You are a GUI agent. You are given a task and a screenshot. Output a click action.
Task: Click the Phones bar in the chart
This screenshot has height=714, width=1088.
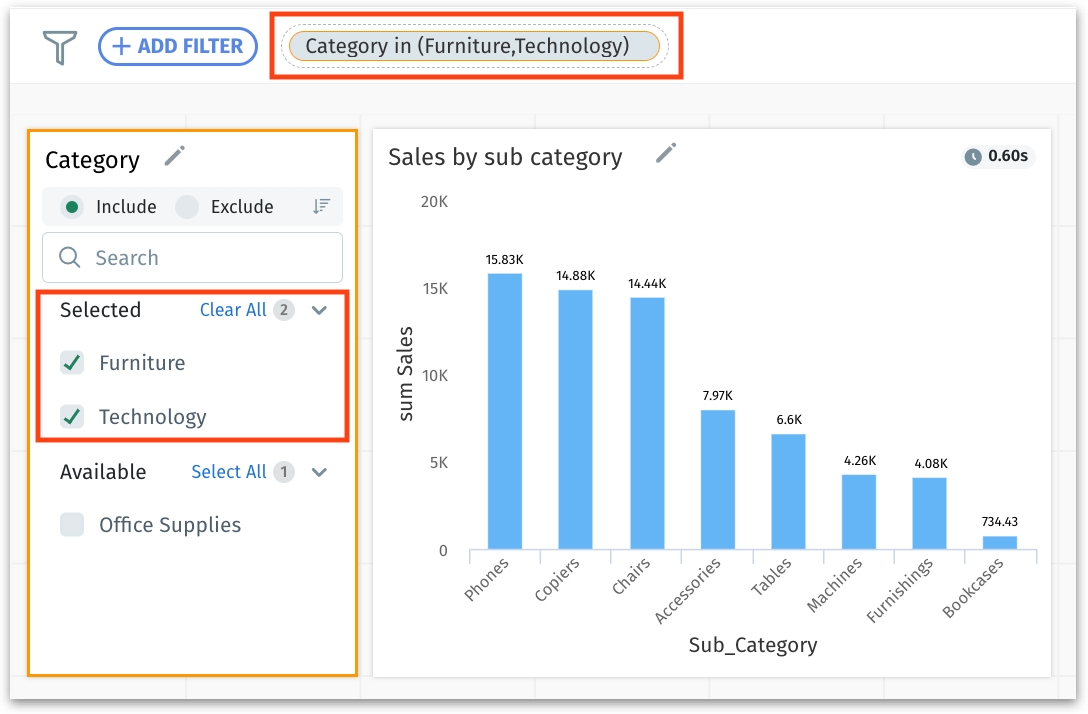pos(505,410)
